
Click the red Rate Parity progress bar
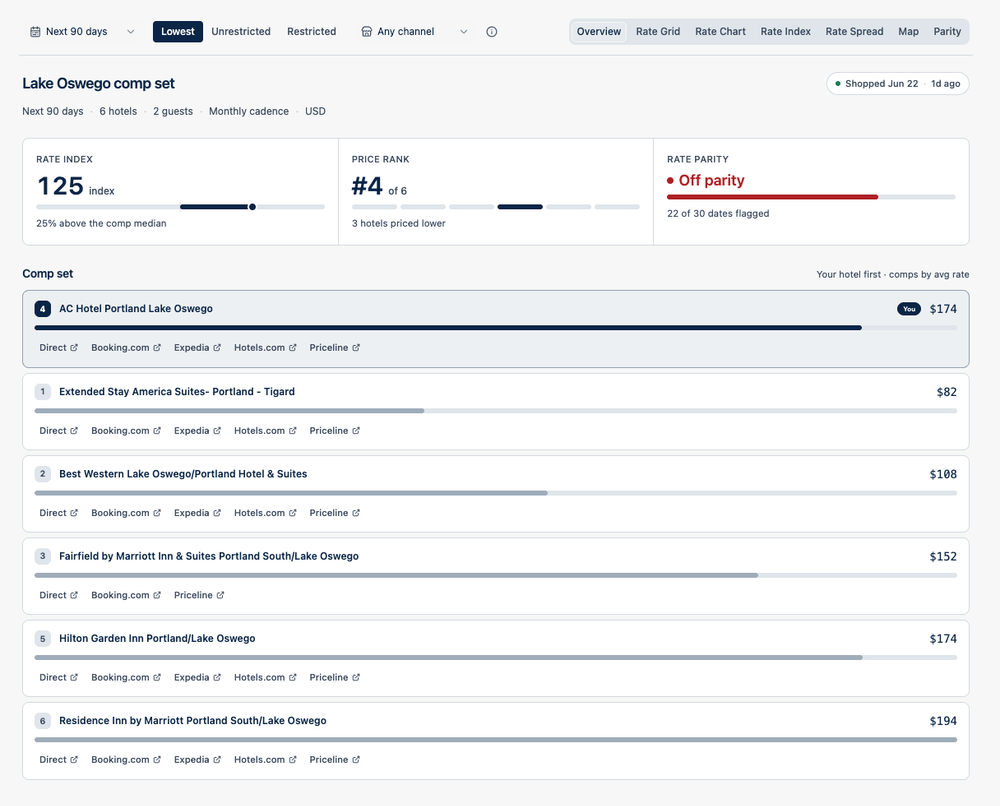772,197
